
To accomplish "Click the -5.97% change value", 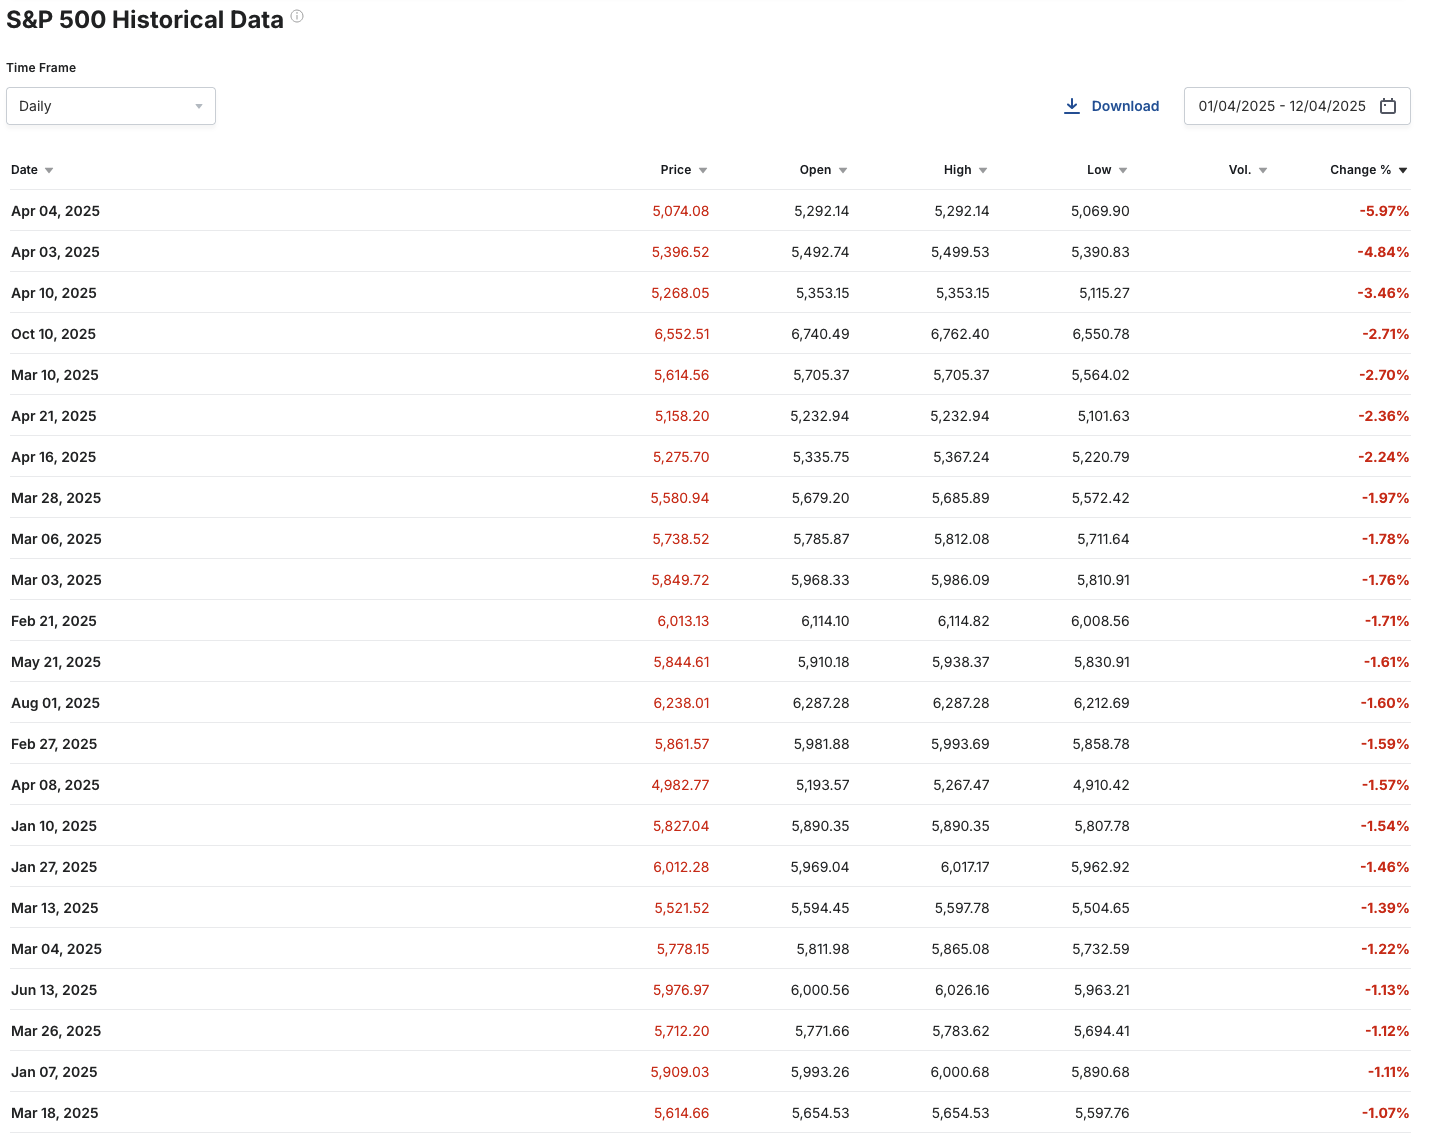I will pyautogui.click(x=1384, y=211).
